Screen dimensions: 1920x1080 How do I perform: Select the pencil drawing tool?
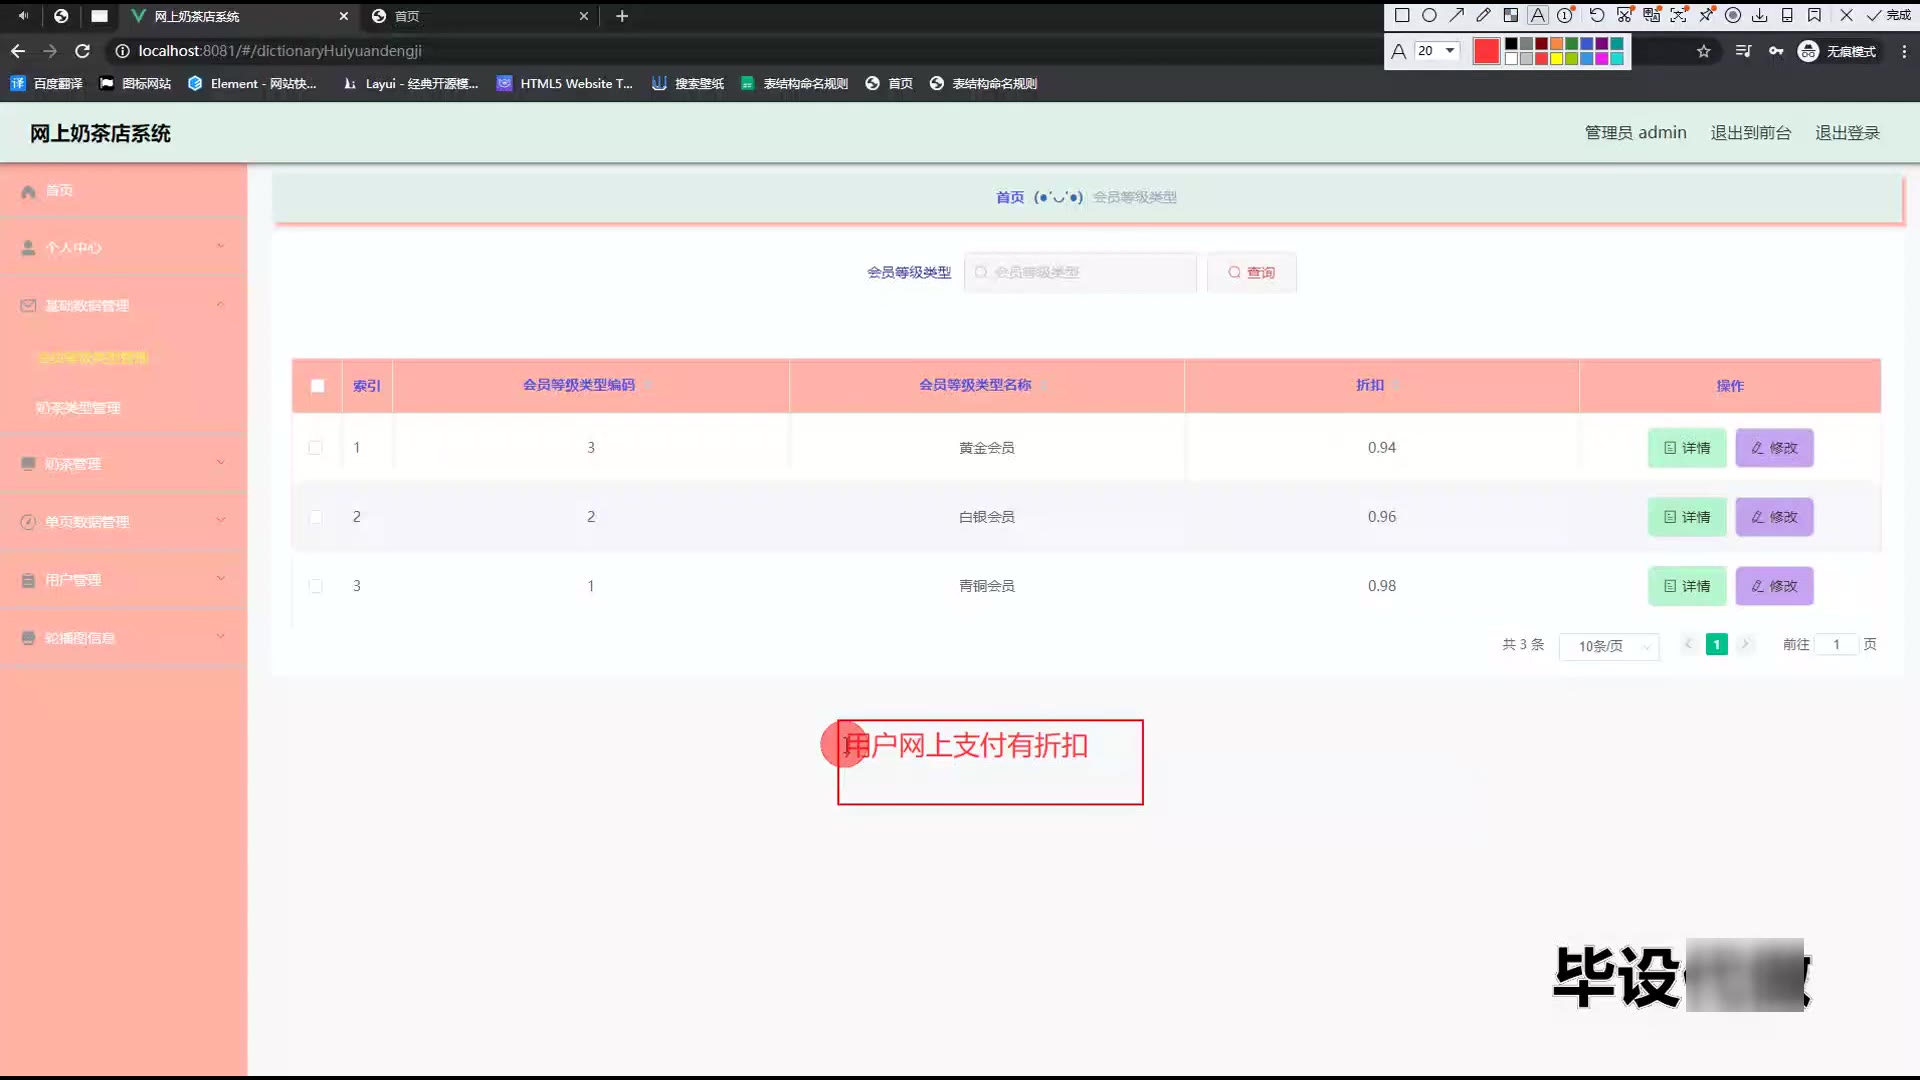point(1484,15)
